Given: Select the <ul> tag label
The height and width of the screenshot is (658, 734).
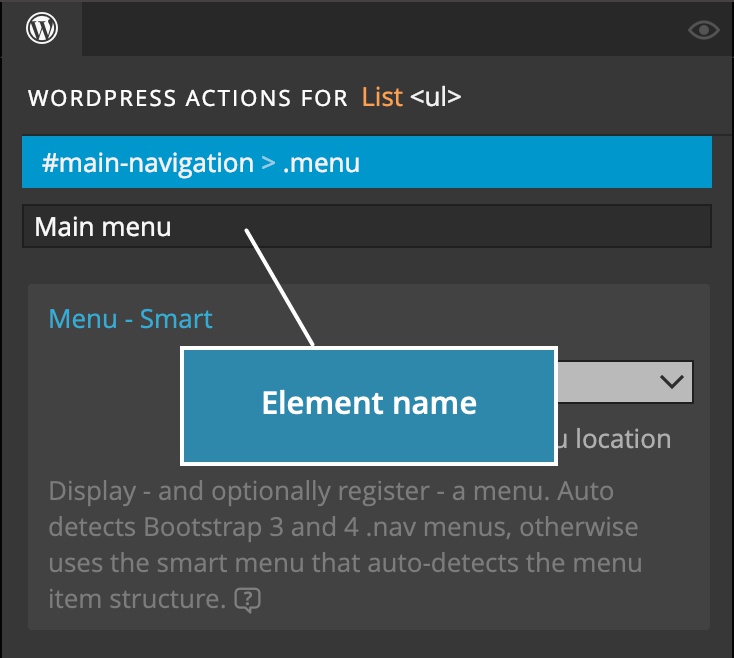Looking at the screenshot, I should [435, 97].
